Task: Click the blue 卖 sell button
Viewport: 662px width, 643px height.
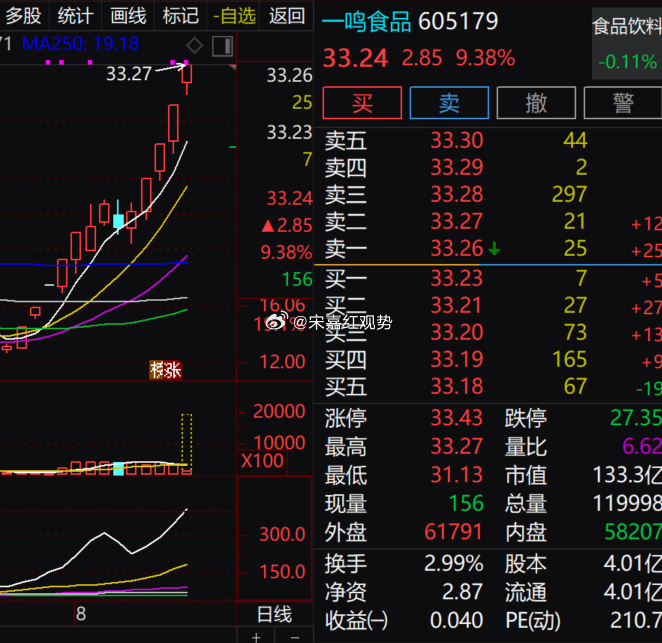Action: tap(449, 103)
